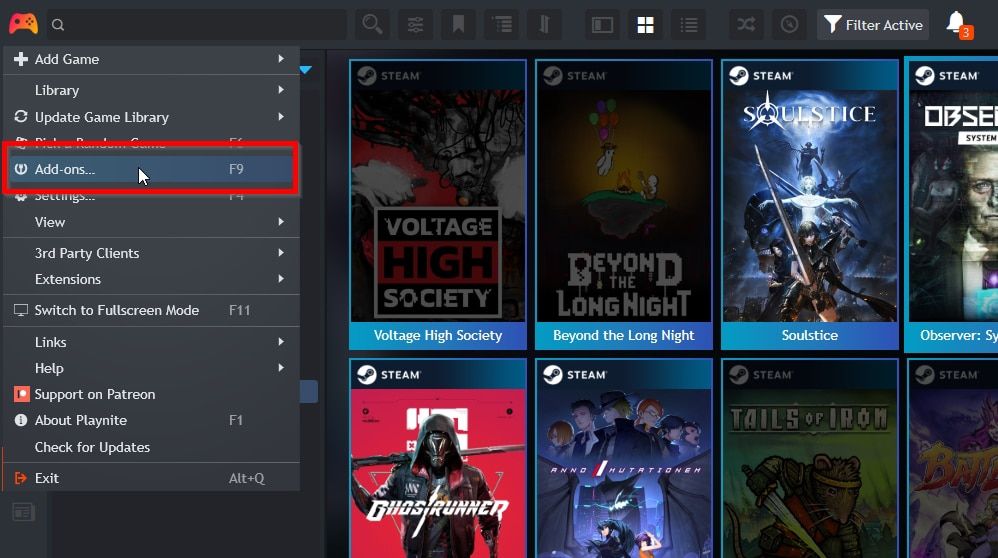Viewport: 998px width, 558px height.
Task: Select Check for Updates
Action: 151,447
